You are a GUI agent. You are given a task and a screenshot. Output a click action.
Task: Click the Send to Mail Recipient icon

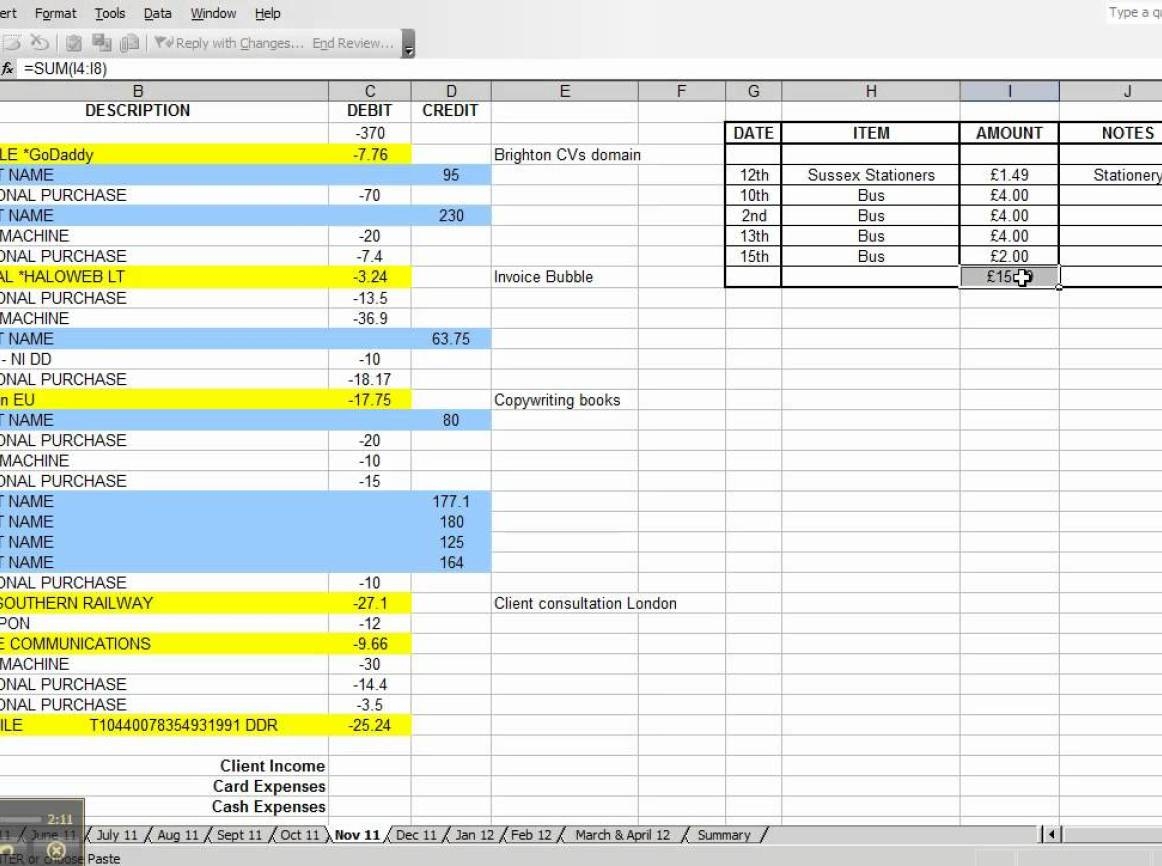point(128,44)
